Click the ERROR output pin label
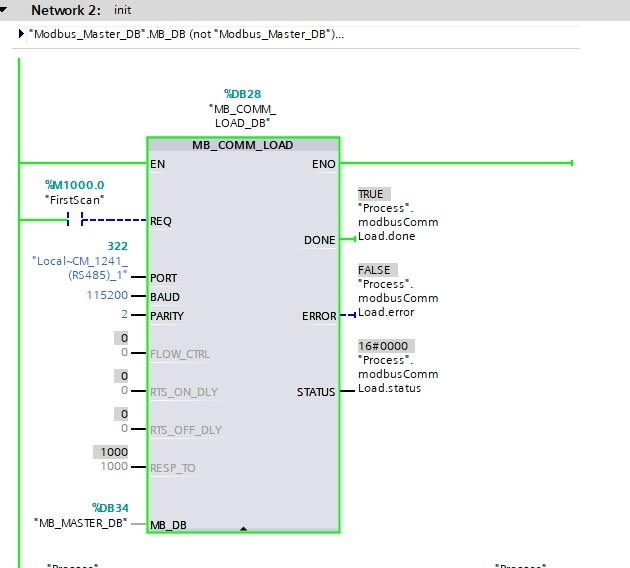The image size is (630, 568). tap(319, 316)
